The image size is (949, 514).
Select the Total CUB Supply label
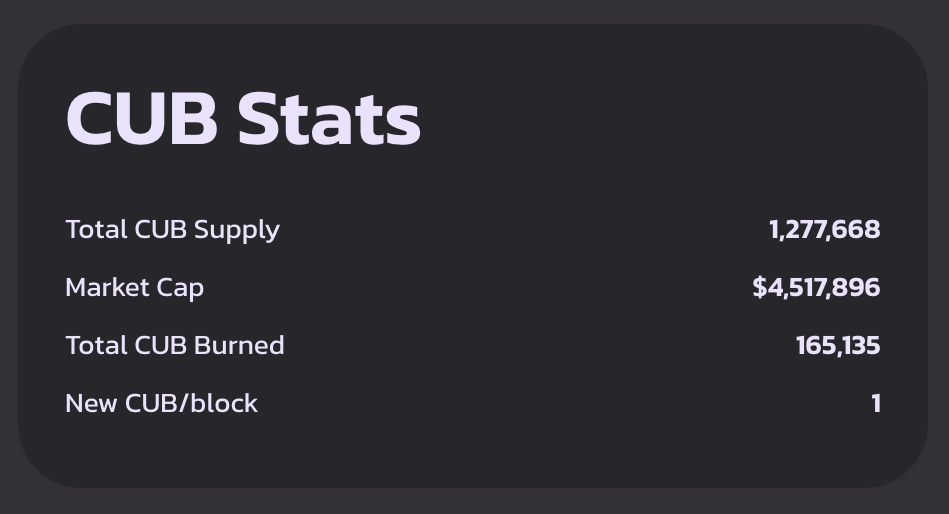point(172,230)
